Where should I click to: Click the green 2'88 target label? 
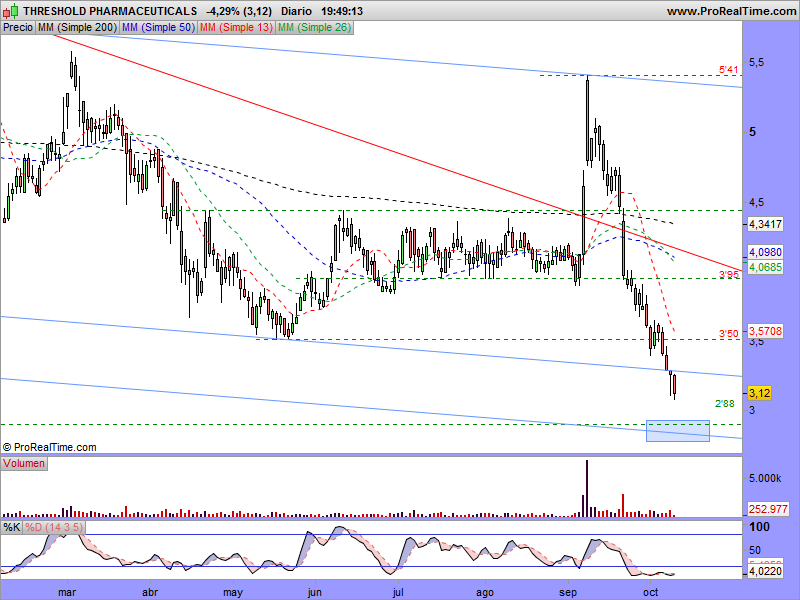pos(724,404)
